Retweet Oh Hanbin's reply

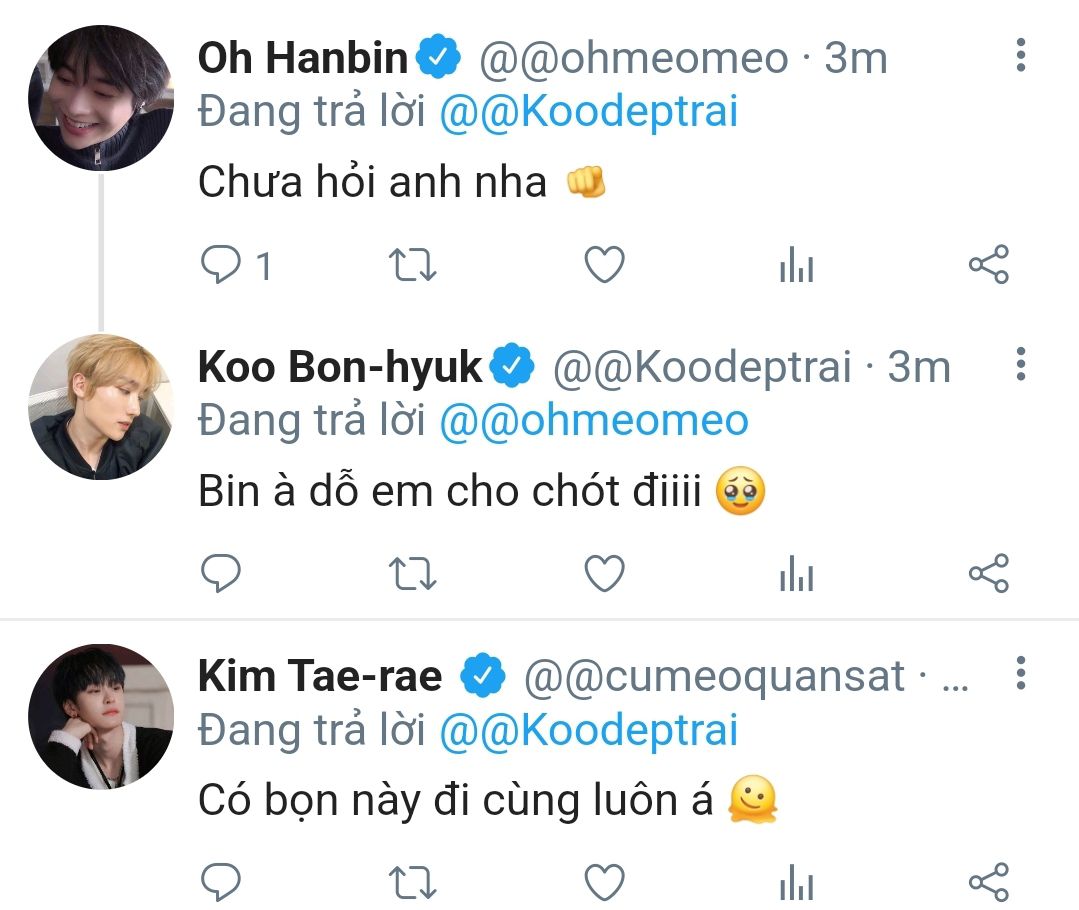click(412, 265)
